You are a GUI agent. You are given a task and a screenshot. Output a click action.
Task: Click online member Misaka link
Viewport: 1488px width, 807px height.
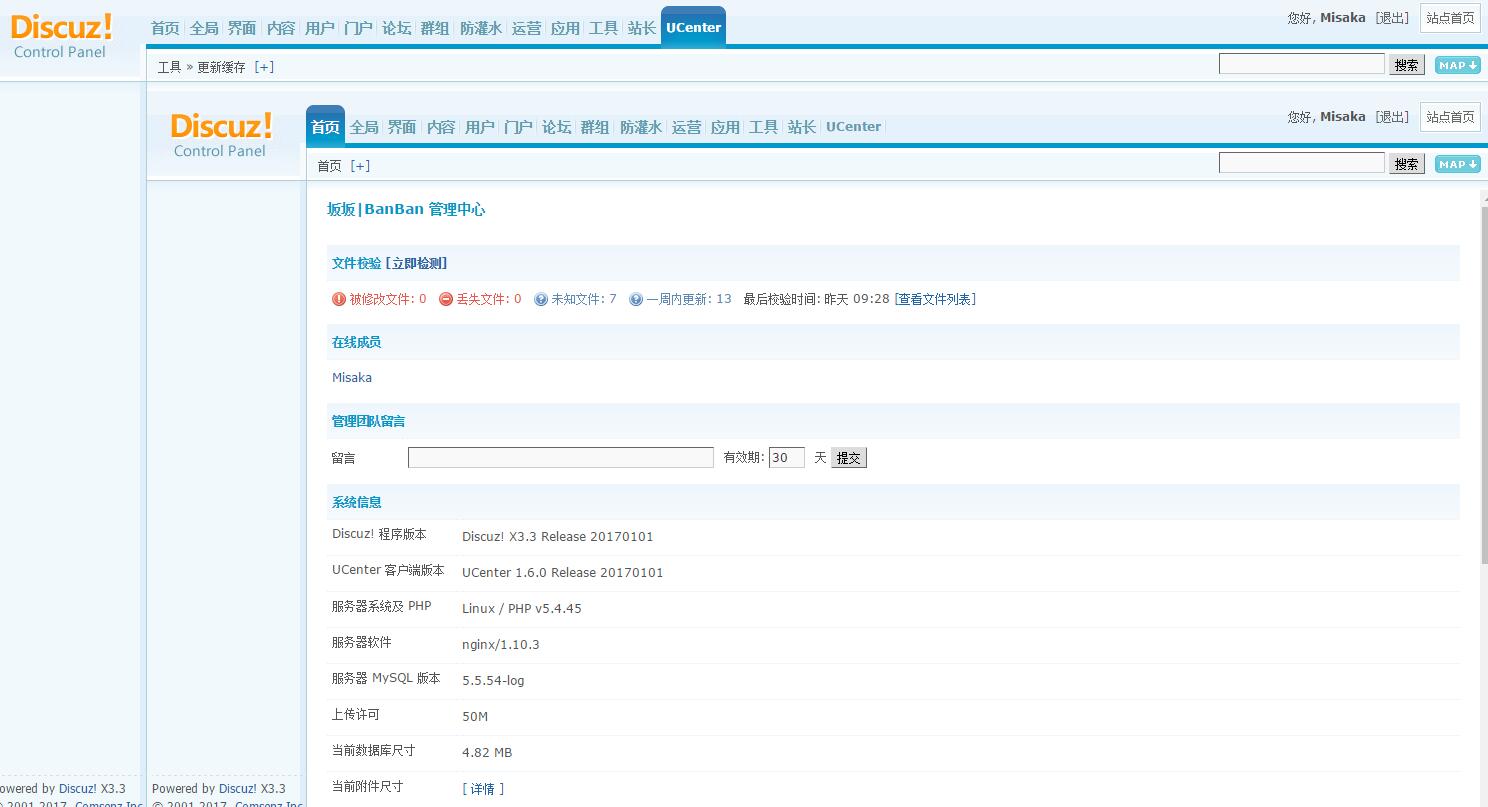pyautogui.click(x=352, y=377)
